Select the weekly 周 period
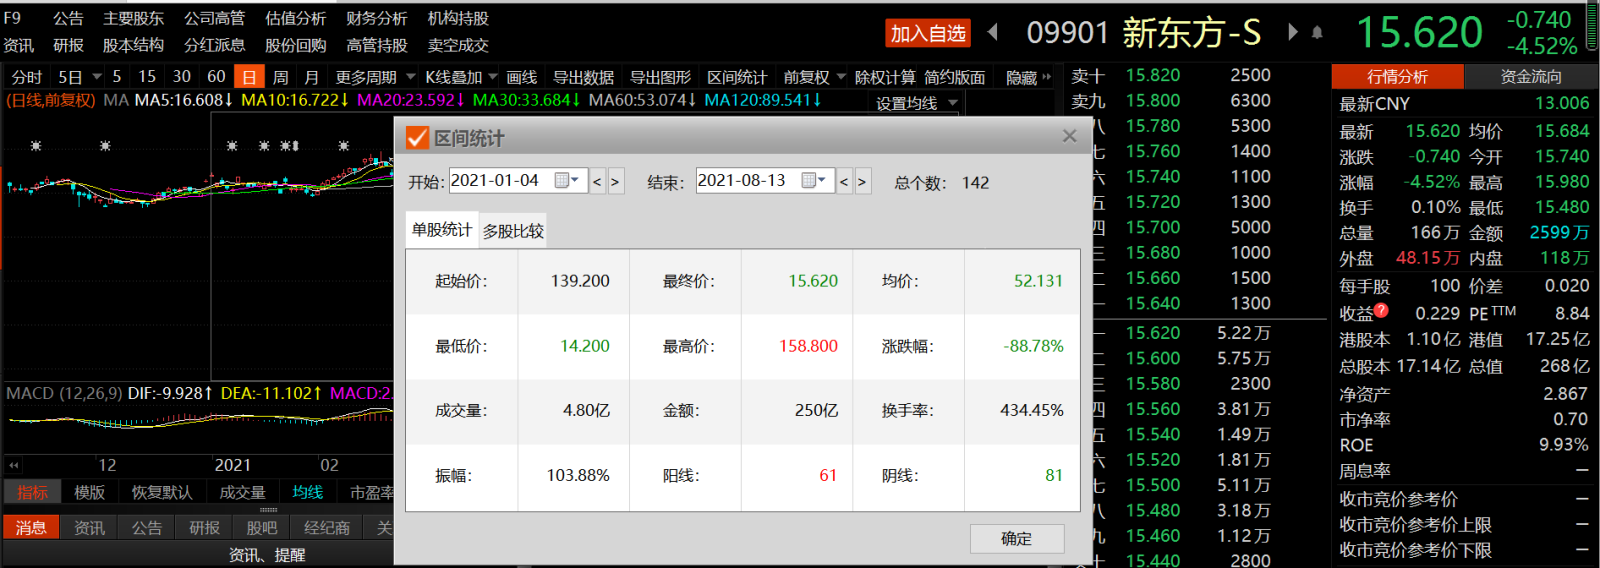 coord(281,77)
